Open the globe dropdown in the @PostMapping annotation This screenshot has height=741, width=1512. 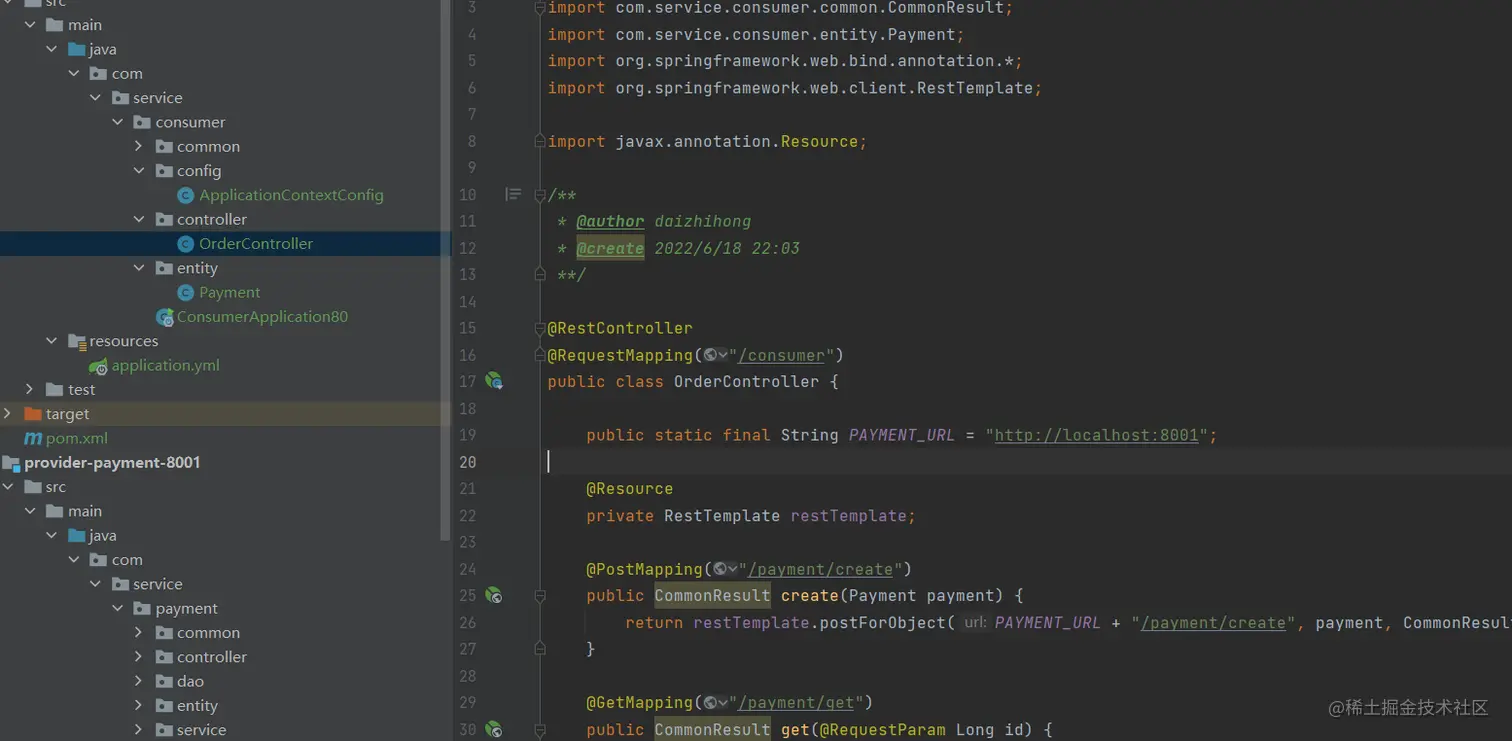[x=725, y=569]
